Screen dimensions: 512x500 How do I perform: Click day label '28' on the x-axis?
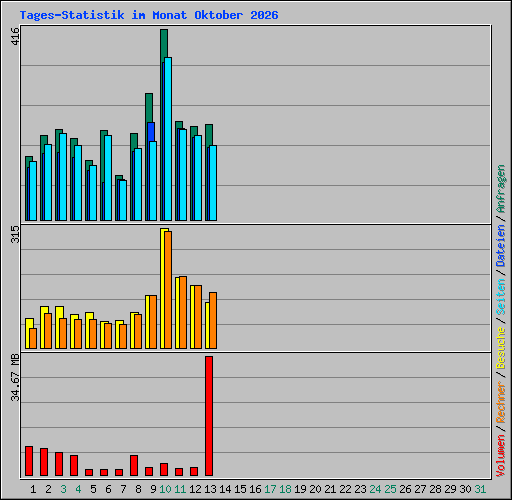435,489
